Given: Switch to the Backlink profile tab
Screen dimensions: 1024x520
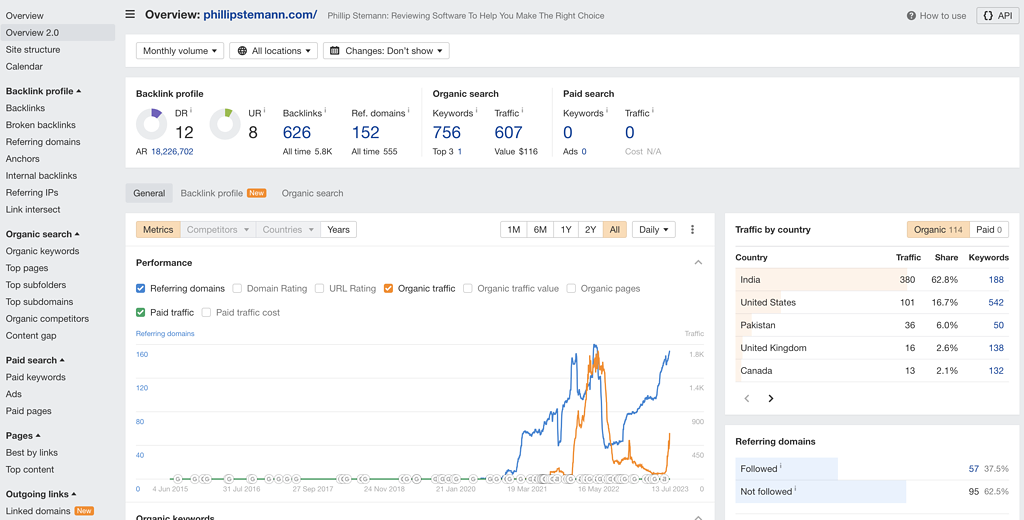Looking at the screenshot, I should [223, 193].
